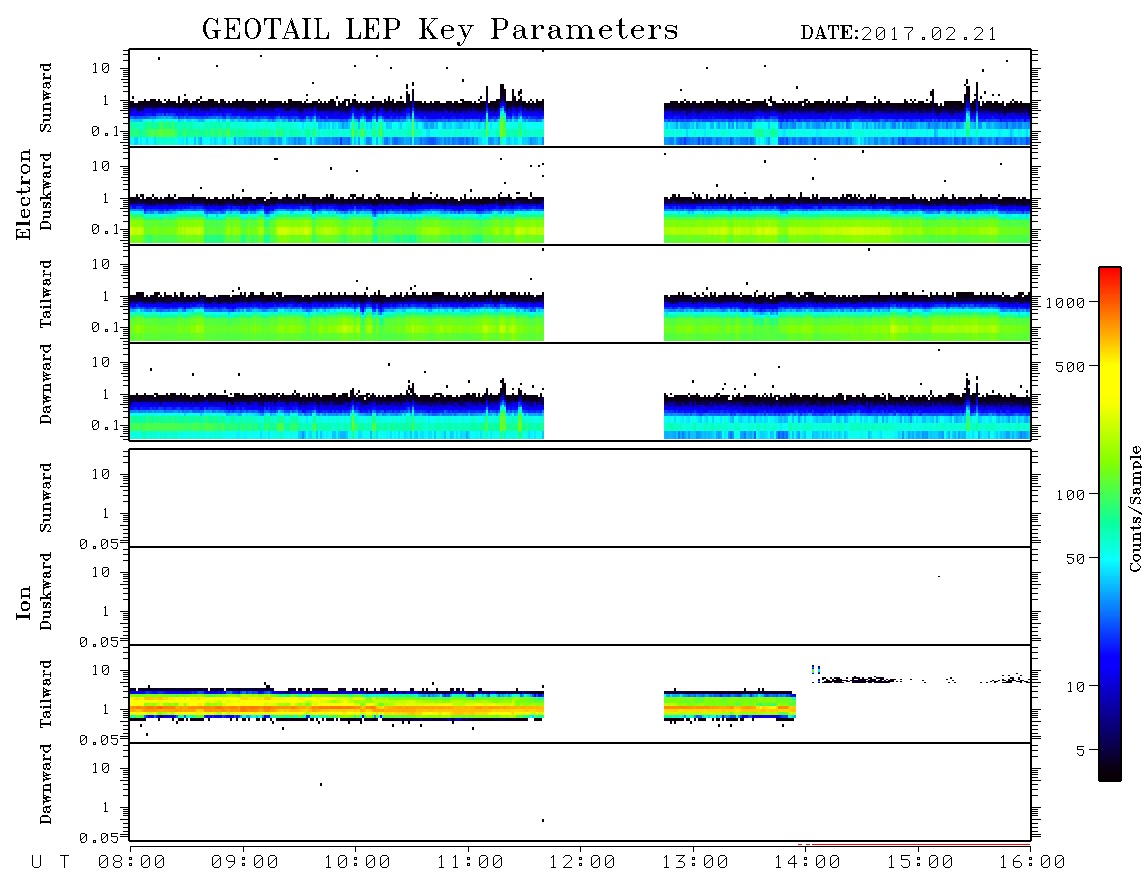
Task: Click the Ion Tailward flux band before 11:40
Action: point(336,704)
